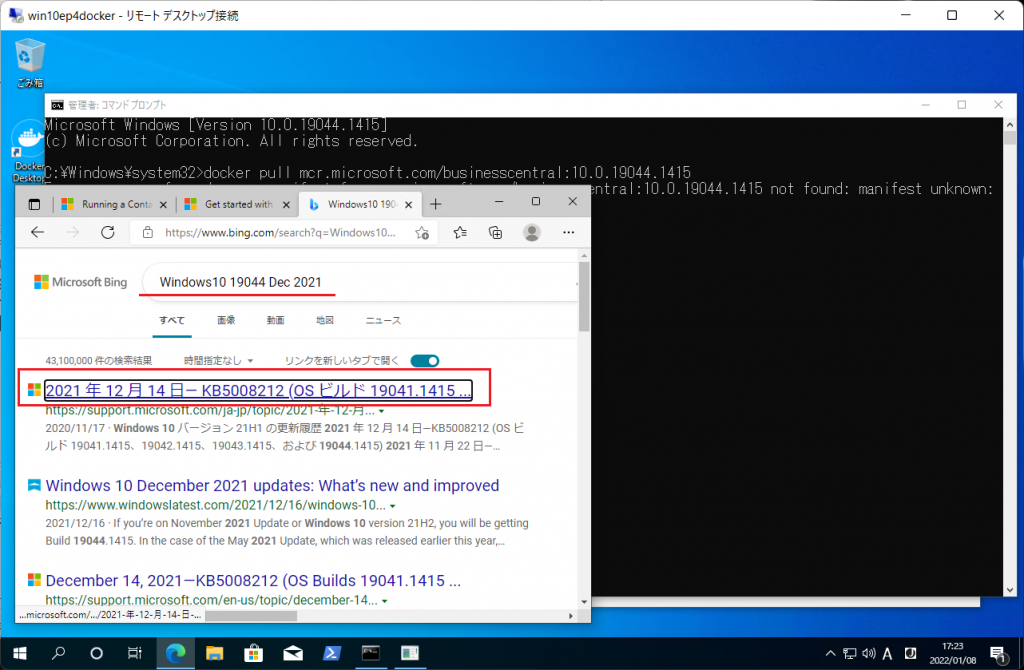Screen dimensions: 1024x670
Task: Open 'Windows 10 December 2021 updates' result
Action: coord(272,485)
